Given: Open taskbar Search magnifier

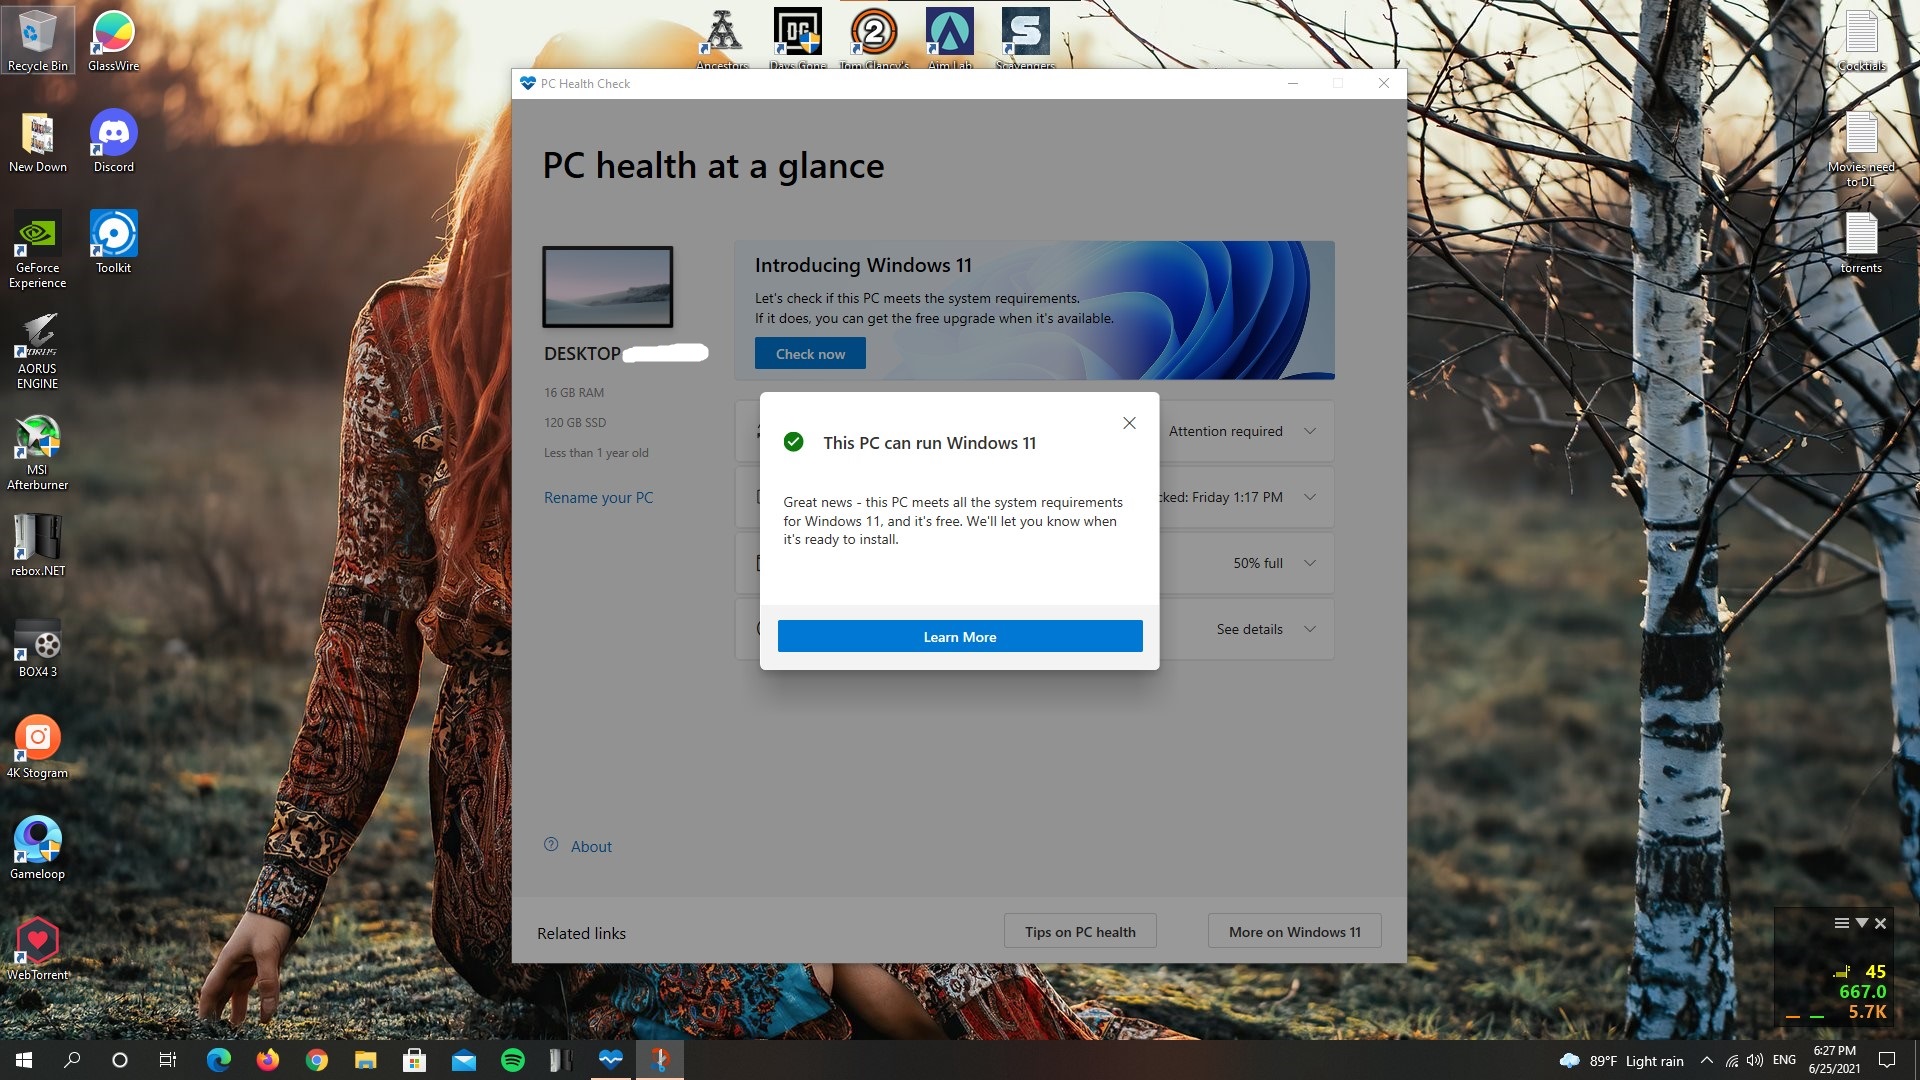Looking at the screenshot, I should pyautogui.click(x=72, y=1060).
